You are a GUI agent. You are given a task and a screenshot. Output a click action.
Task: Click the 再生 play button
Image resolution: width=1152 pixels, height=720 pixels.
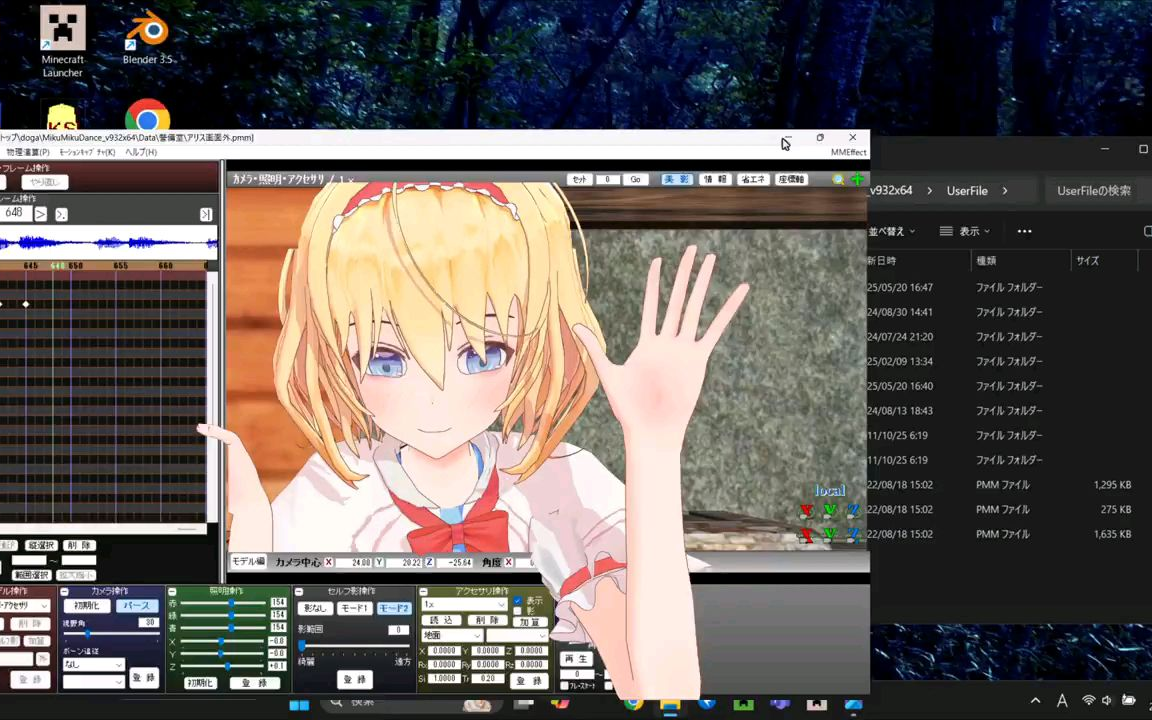(x=577, y=659)
